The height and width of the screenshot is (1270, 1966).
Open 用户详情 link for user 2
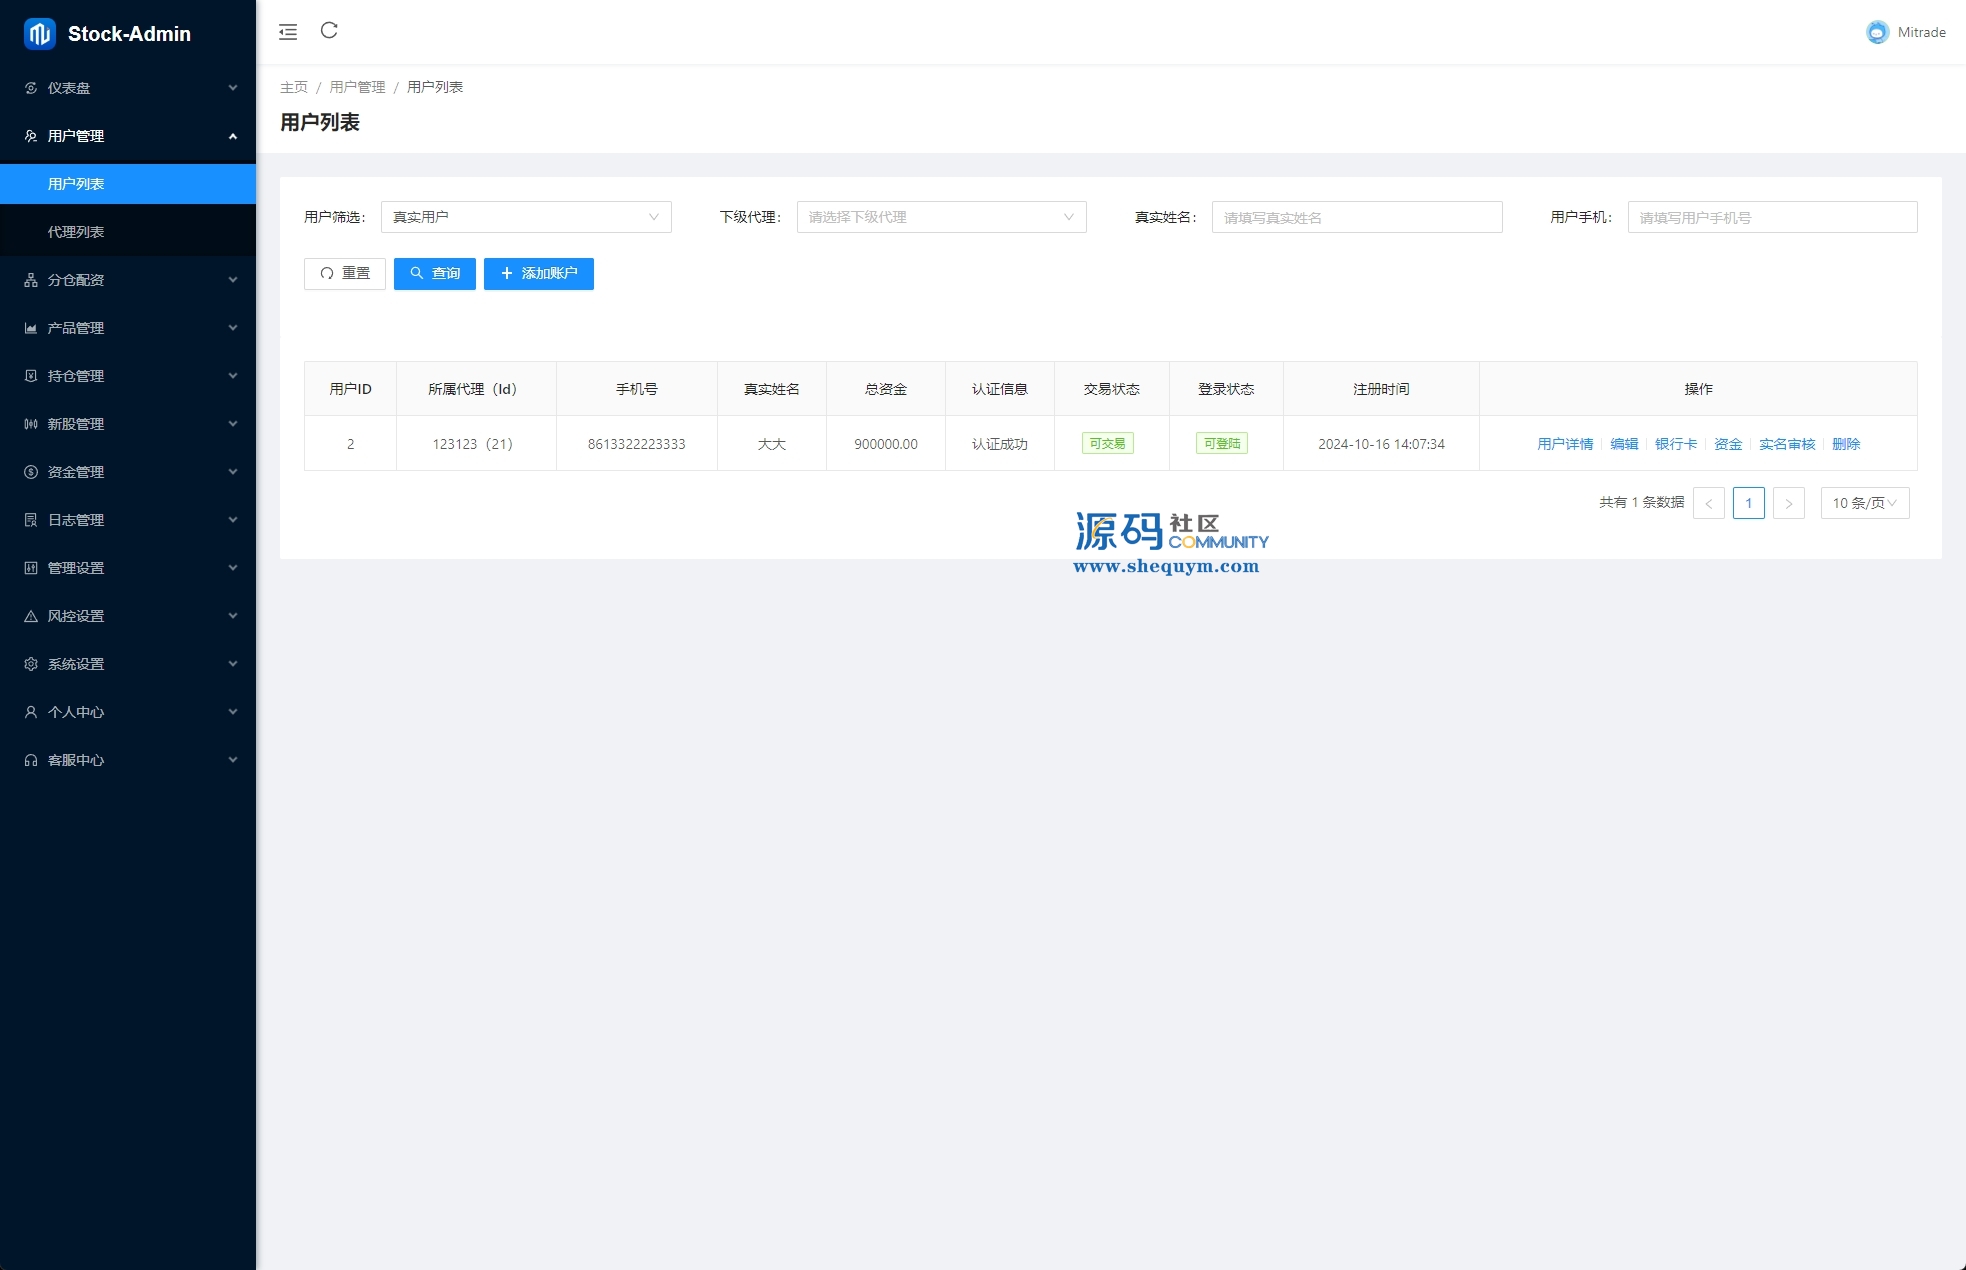click(x=1565, y=444)
